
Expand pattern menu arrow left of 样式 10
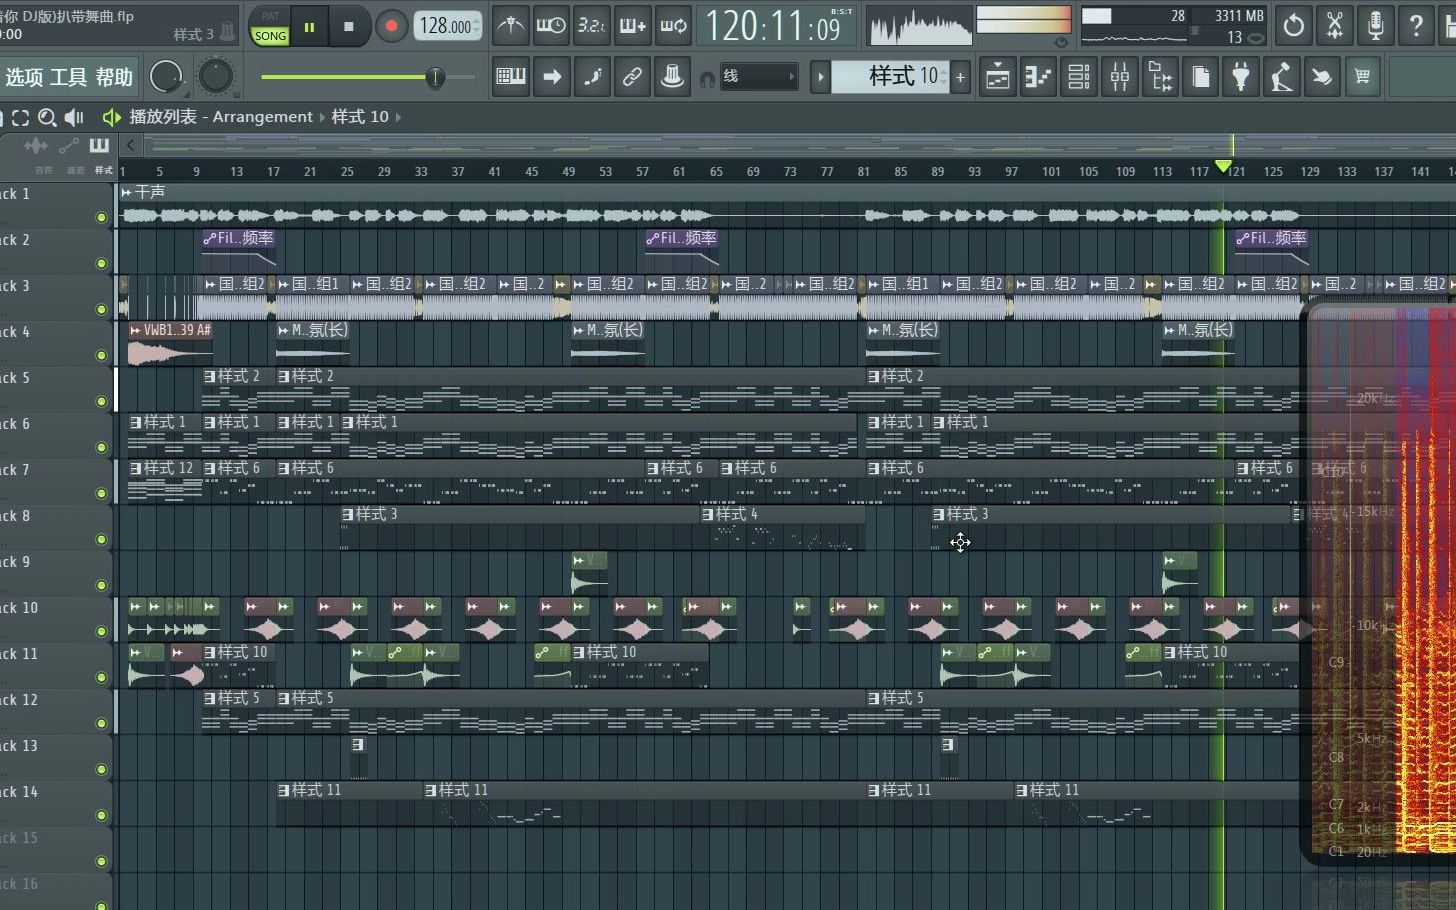(820, 77)
